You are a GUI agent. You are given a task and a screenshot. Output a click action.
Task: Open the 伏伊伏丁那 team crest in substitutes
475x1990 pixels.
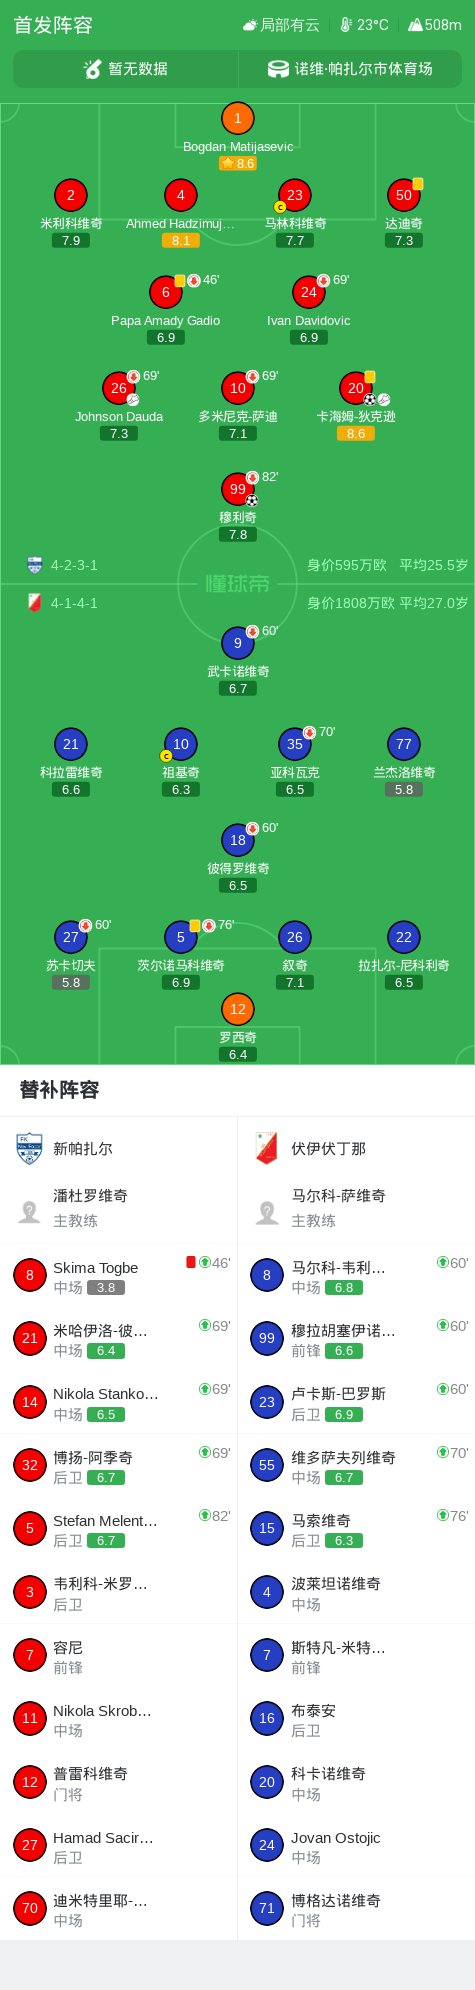pos(267,1148)
